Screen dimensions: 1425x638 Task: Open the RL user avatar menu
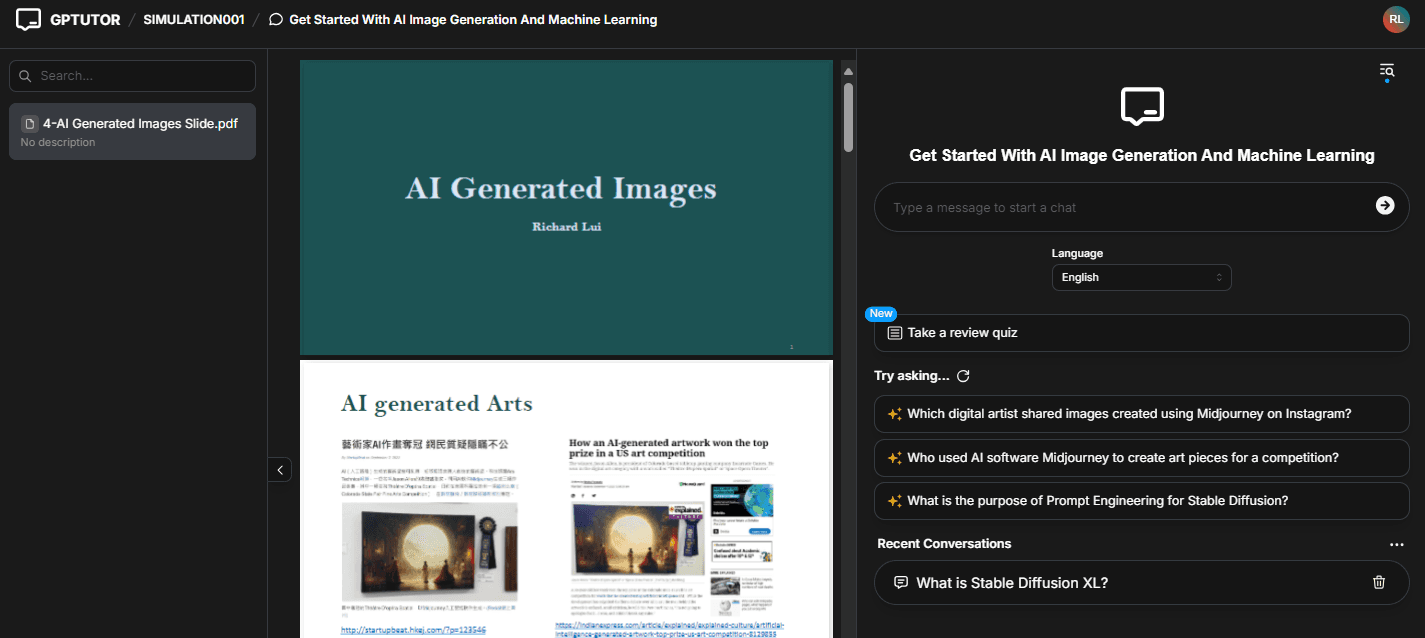tap(1396, 19)
